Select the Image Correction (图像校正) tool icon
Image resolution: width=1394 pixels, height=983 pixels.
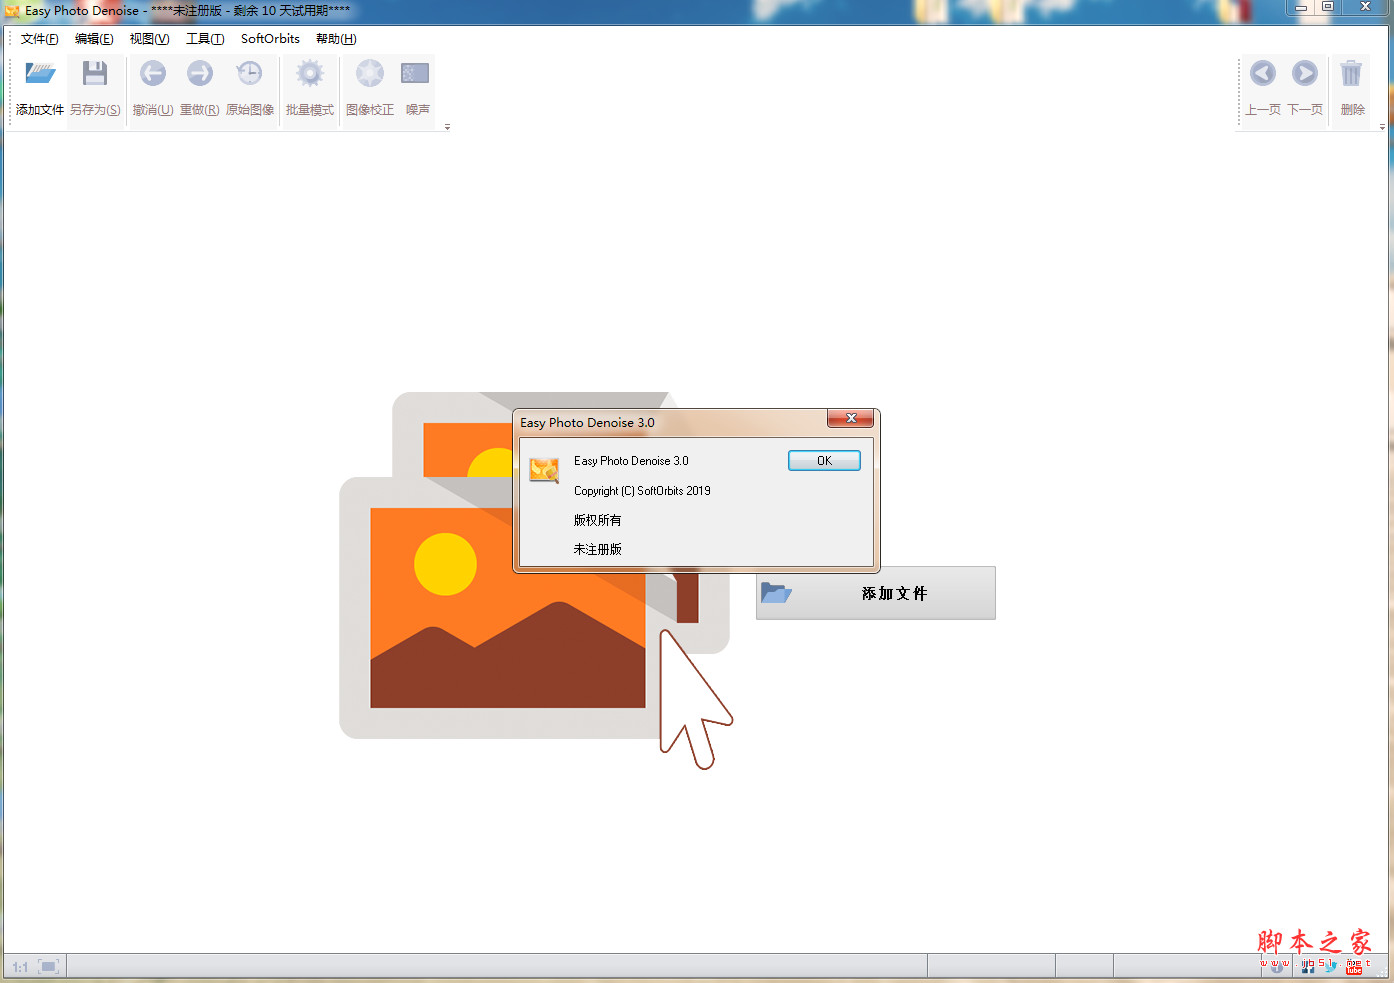coord(370,74)
